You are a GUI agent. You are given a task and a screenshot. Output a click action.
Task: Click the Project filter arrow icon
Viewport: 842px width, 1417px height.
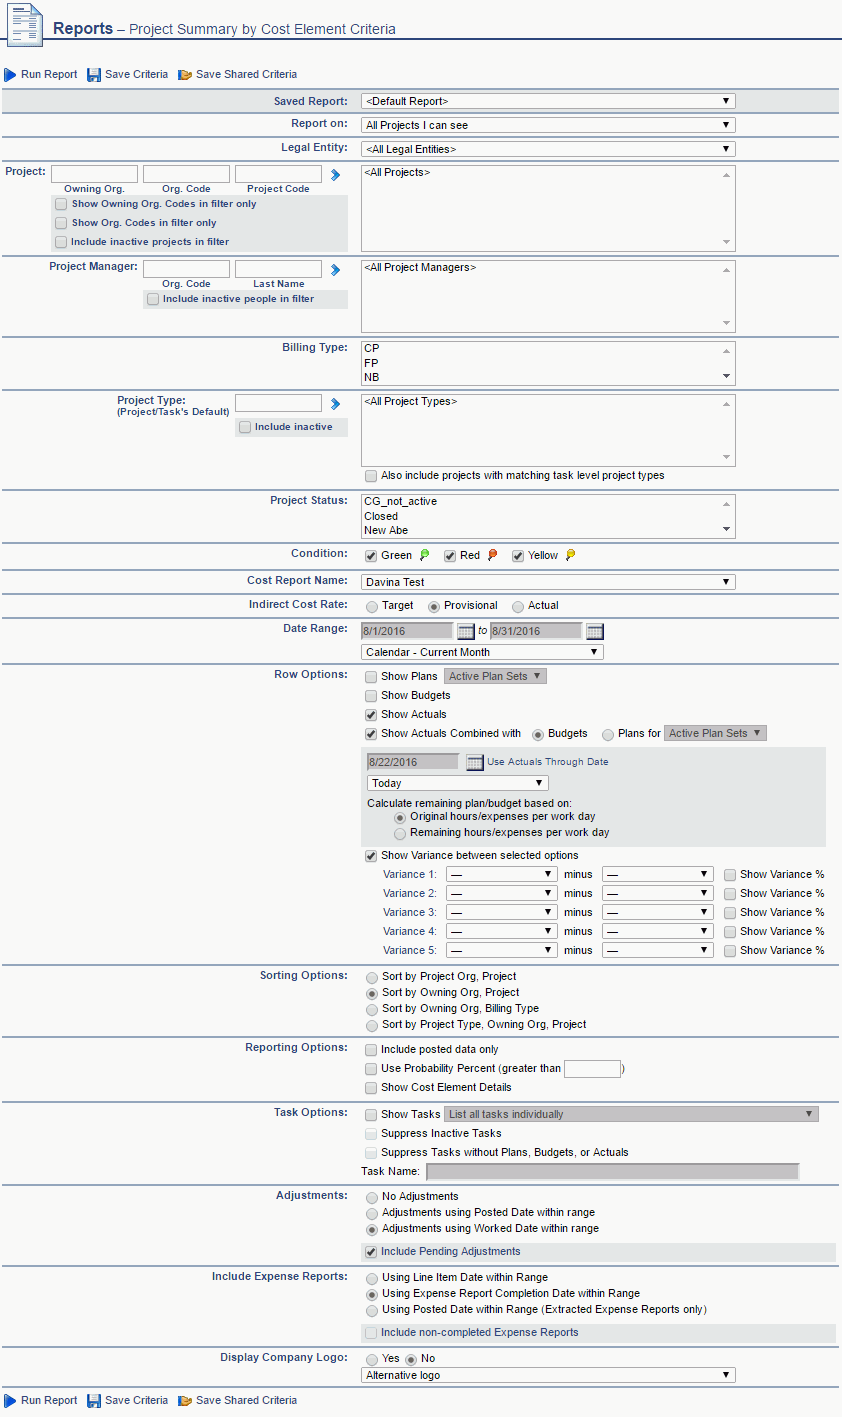[336, 175]
